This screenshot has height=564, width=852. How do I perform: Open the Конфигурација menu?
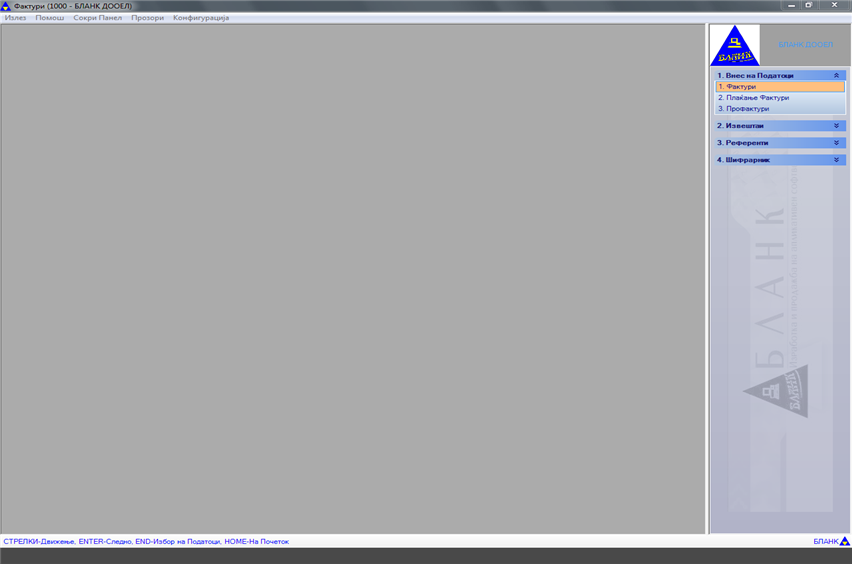click(x=200, y=18)
